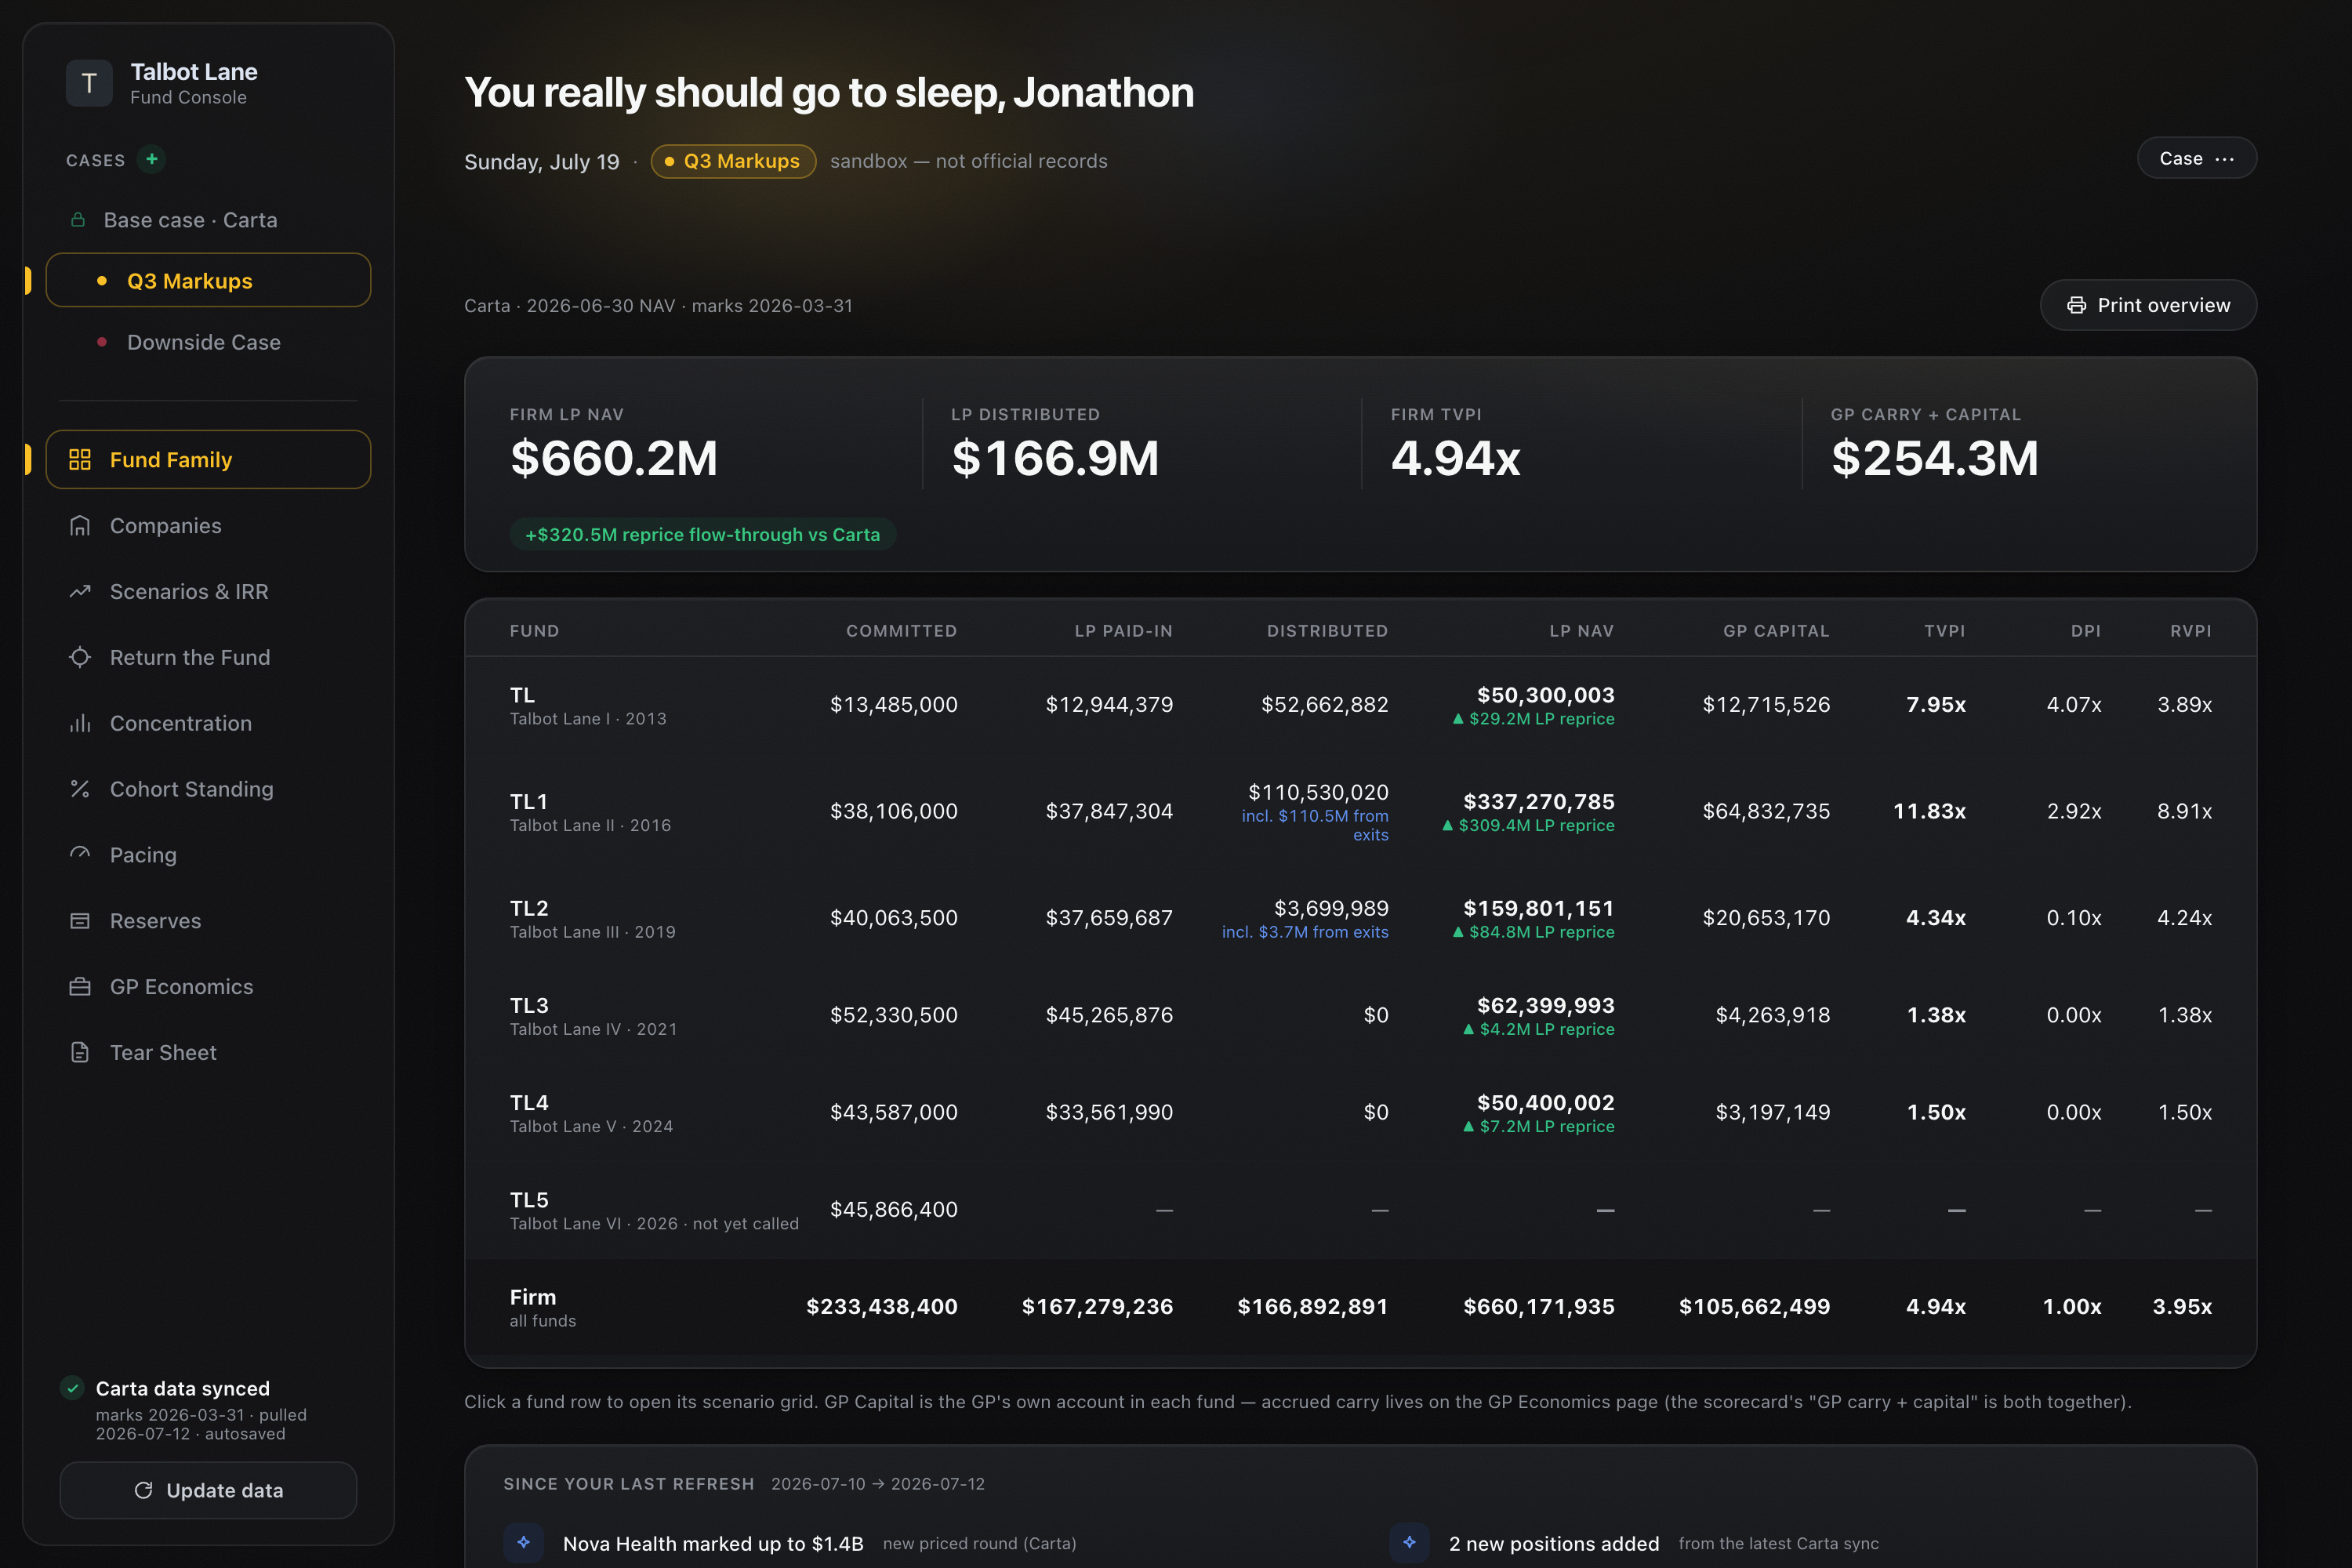Click the $660.2M Firm LP NAV value
This screenshot has width=2352, height=1568.
coord(614,458)
